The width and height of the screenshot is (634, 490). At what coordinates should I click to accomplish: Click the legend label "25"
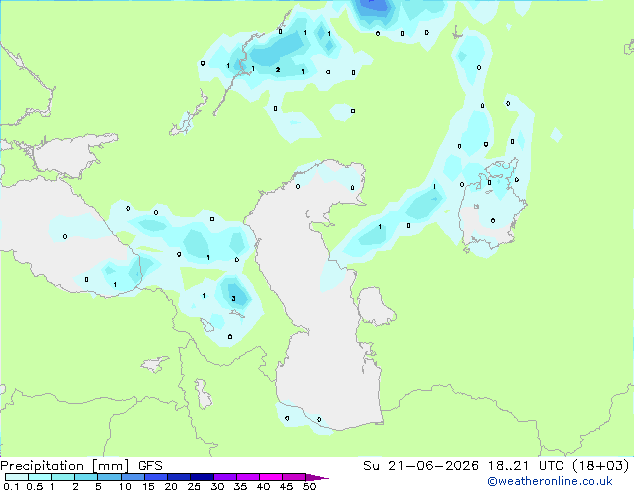point(194,486)
